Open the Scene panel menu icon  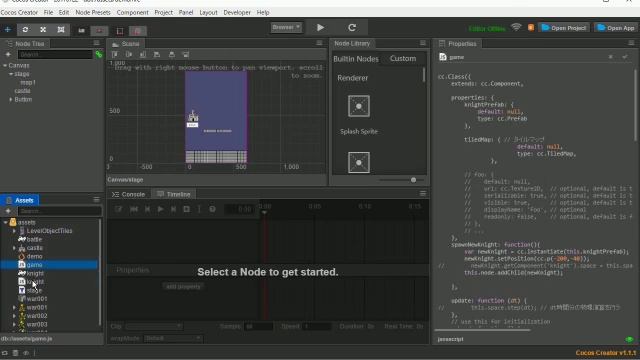319,43
